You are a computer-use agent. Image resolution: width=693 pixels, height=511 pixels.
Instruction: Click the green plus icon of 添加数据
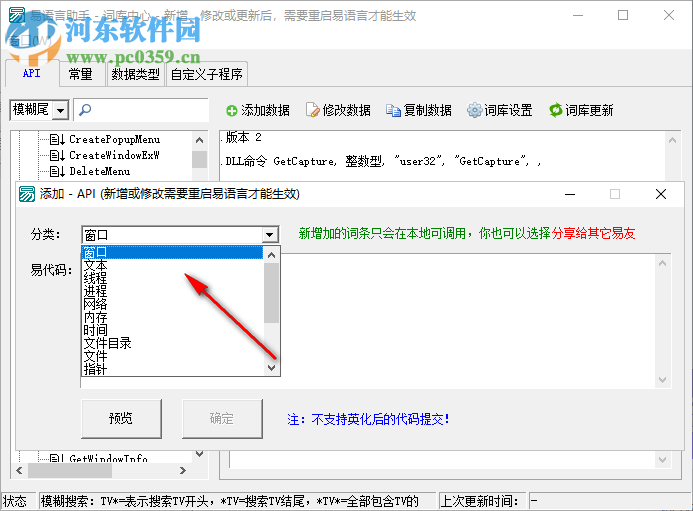click(x=232, y=111)
